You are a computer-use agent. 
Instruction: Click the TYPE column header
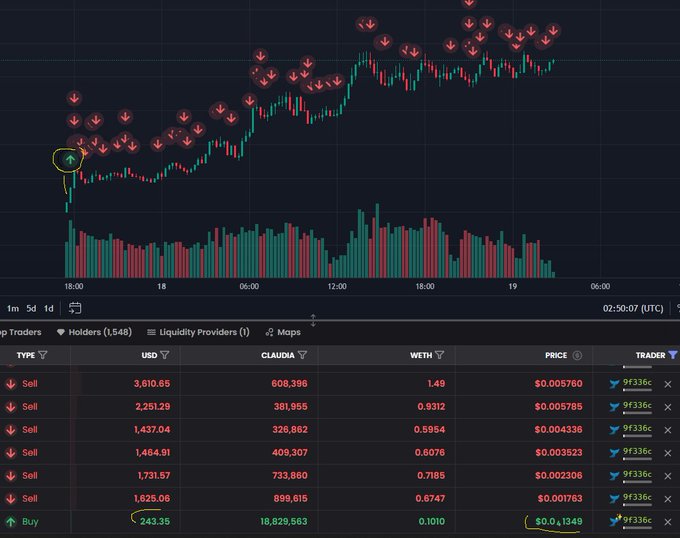tap(26, 355)
